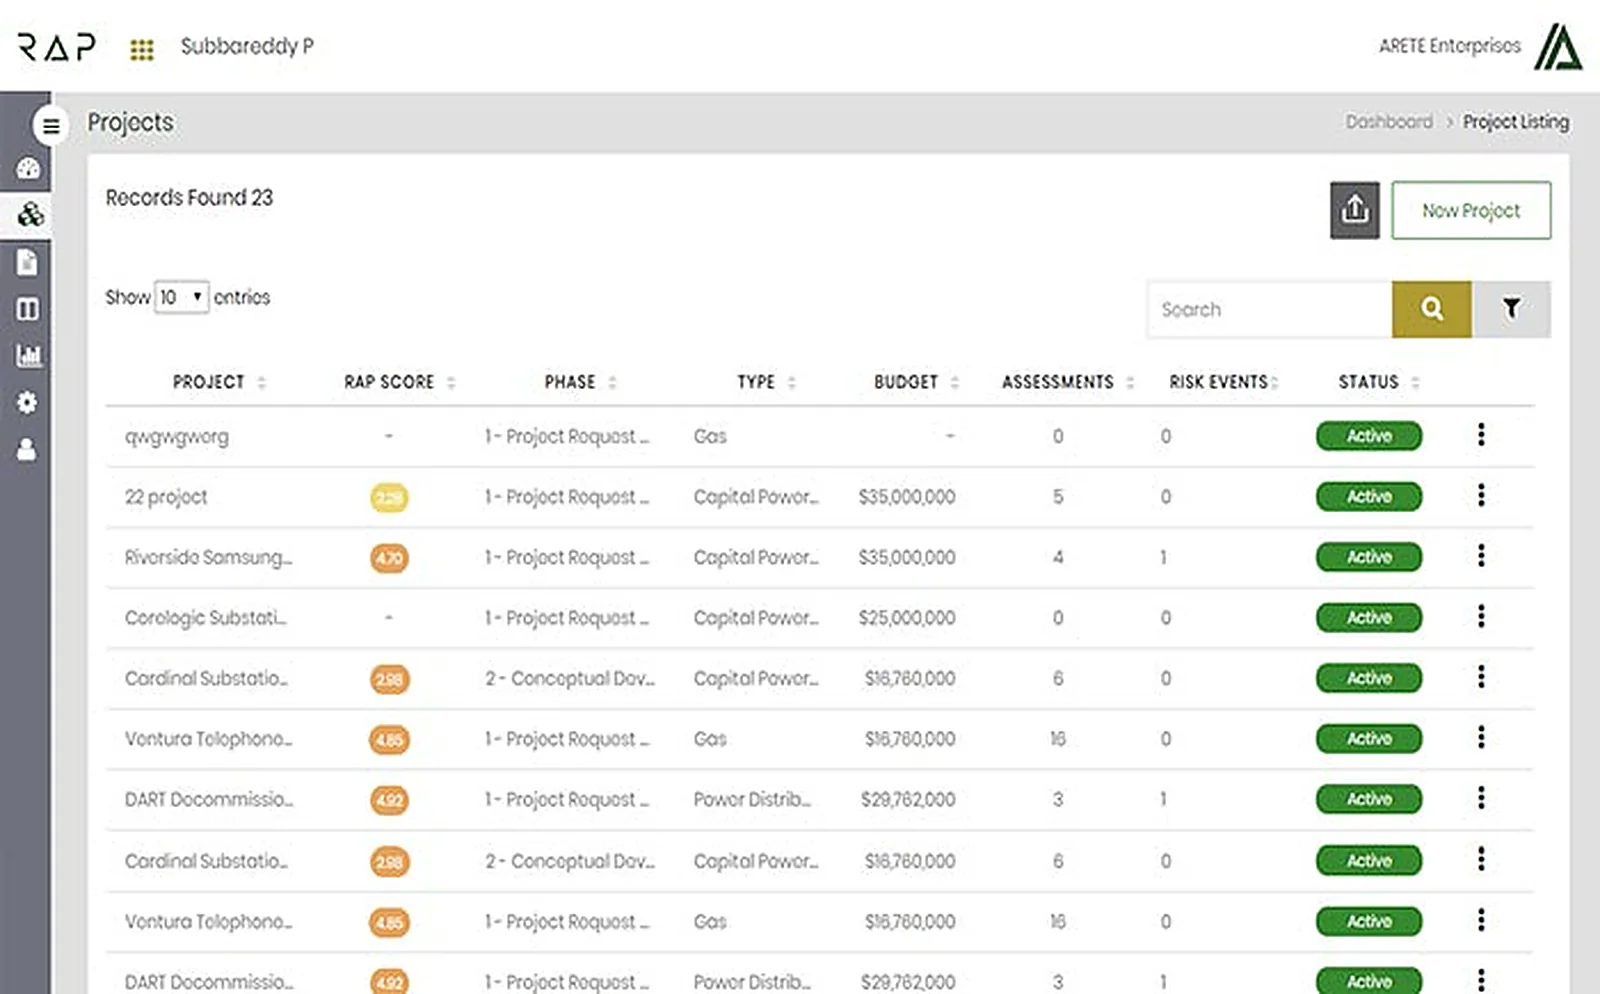Open actions menu for Corelogic Substation row
The image size is (1600, 994).
point(1481,616)
